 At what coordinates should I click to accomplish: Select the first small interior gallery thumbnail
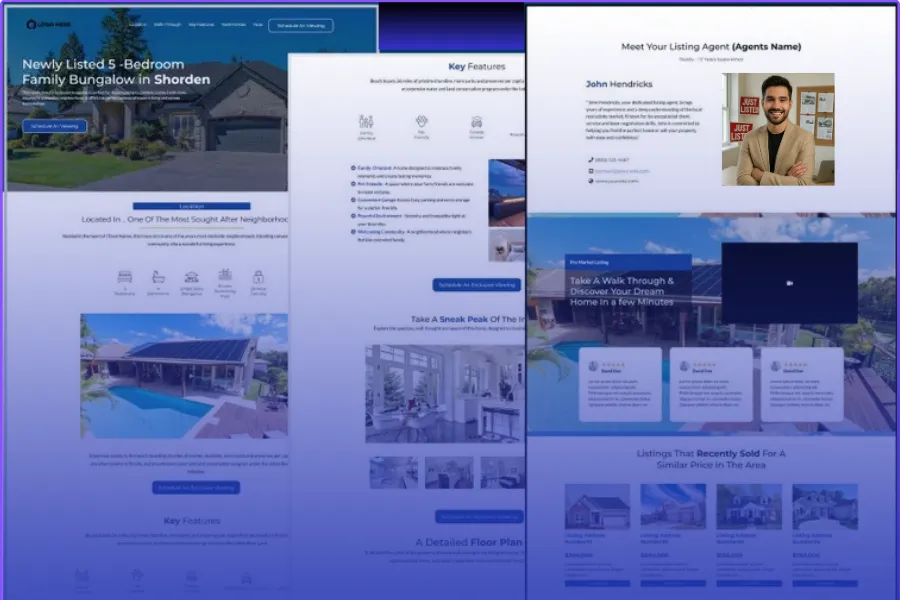coord(394,473)
